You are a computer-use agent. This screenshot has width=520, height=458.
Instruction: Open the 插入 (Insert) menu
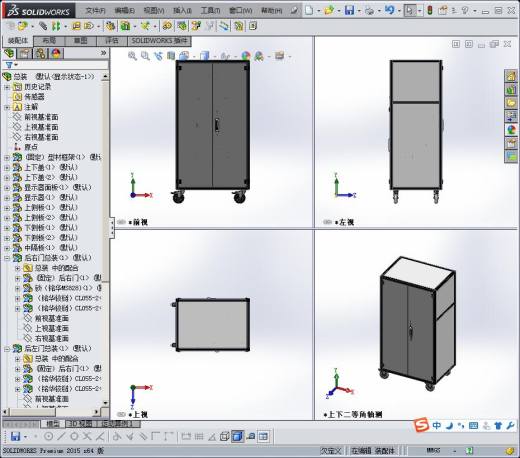point(182,11)
